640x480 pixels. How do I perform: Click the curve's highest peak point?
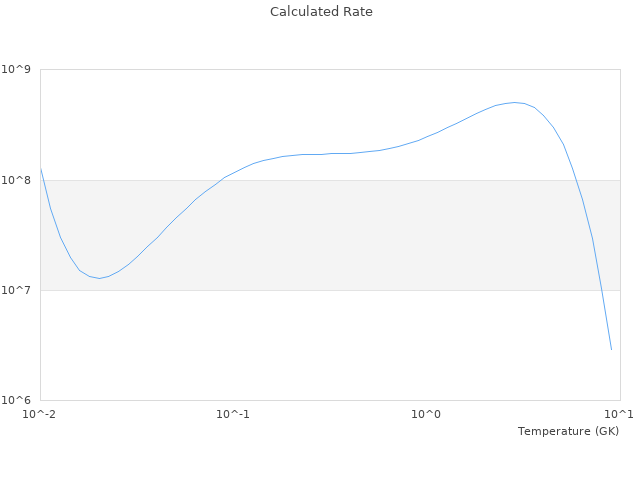pos(515,102)
